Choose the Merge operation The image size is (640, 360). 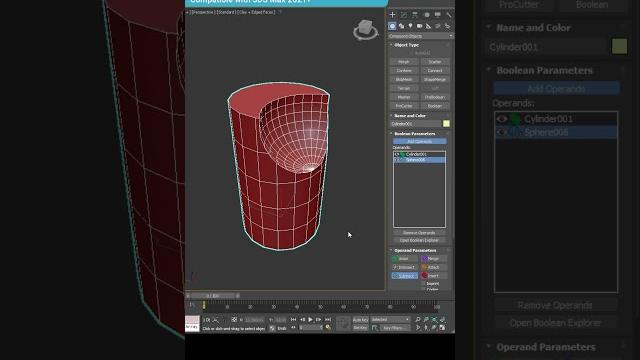[x=434, y=259]
